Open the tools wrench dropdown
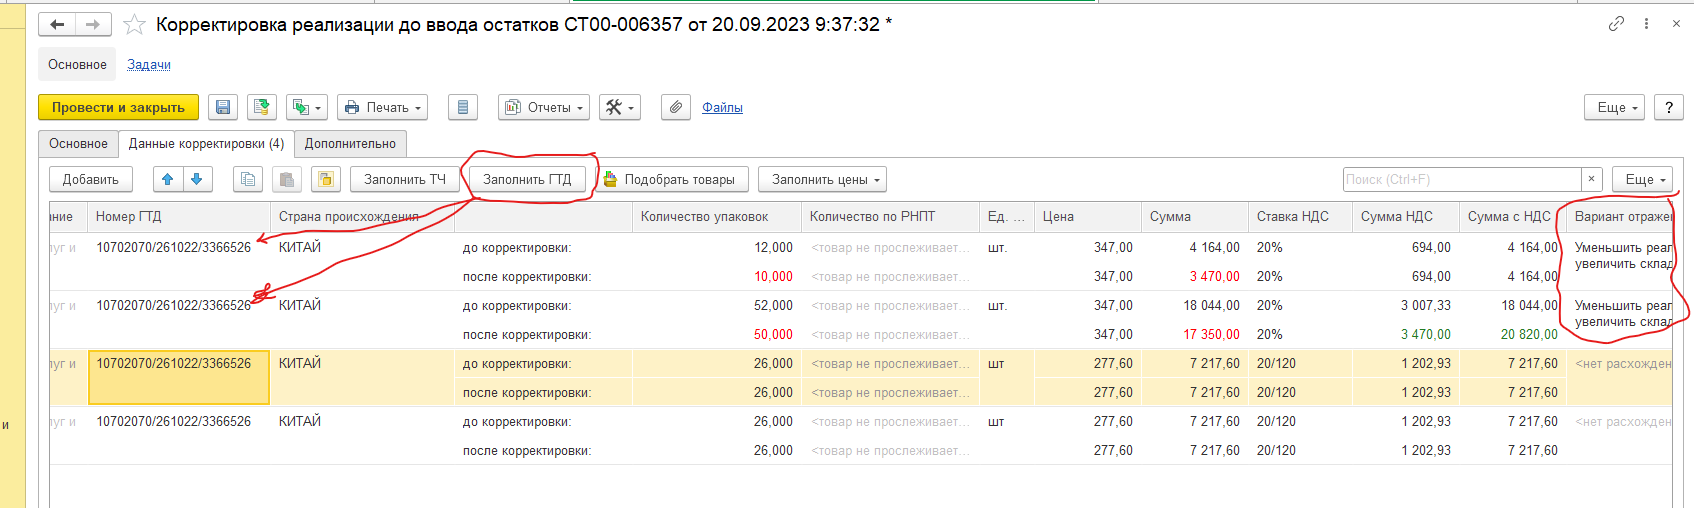Viewport: 1694px width, 508px height. coord(619,107)
